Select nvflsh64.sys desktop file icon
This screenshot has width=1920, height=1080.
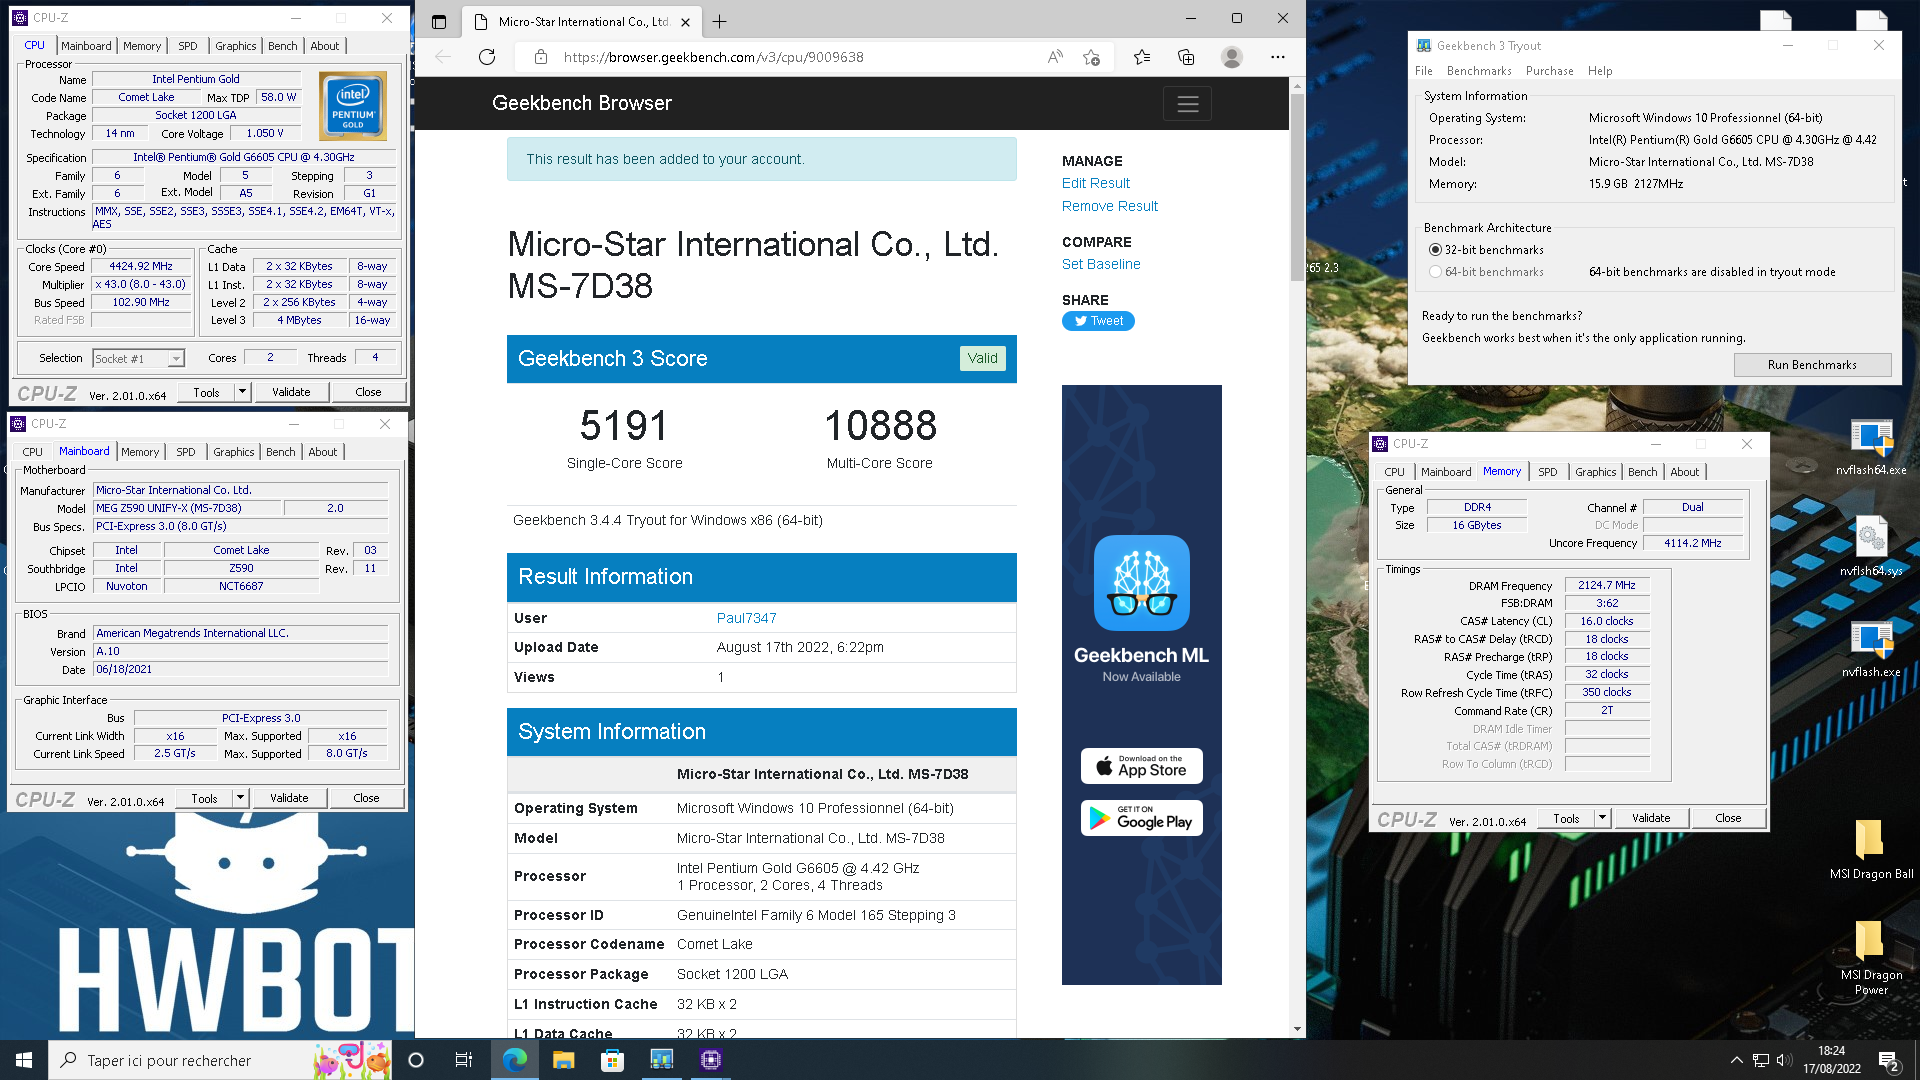point(1870,546)
